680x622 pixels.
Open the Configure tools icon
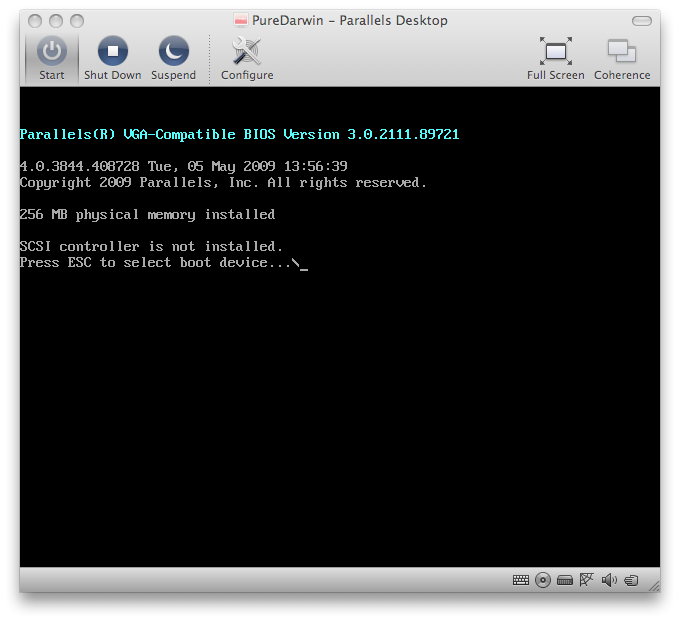[247, 58]
